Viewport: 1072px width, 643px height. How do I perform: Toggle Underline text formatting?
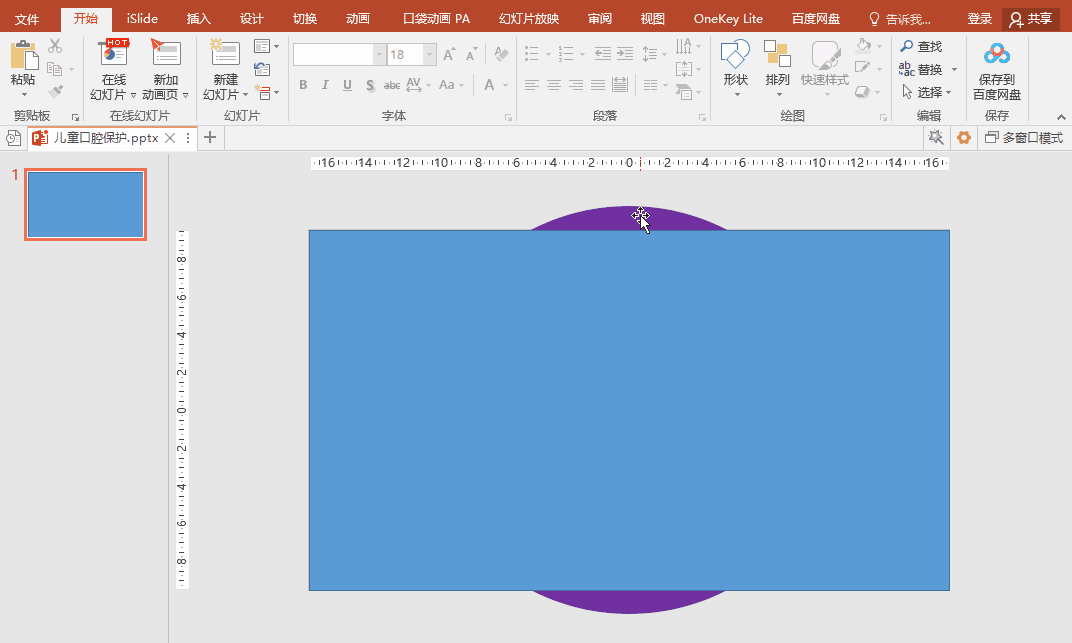(x=347, y=85)
